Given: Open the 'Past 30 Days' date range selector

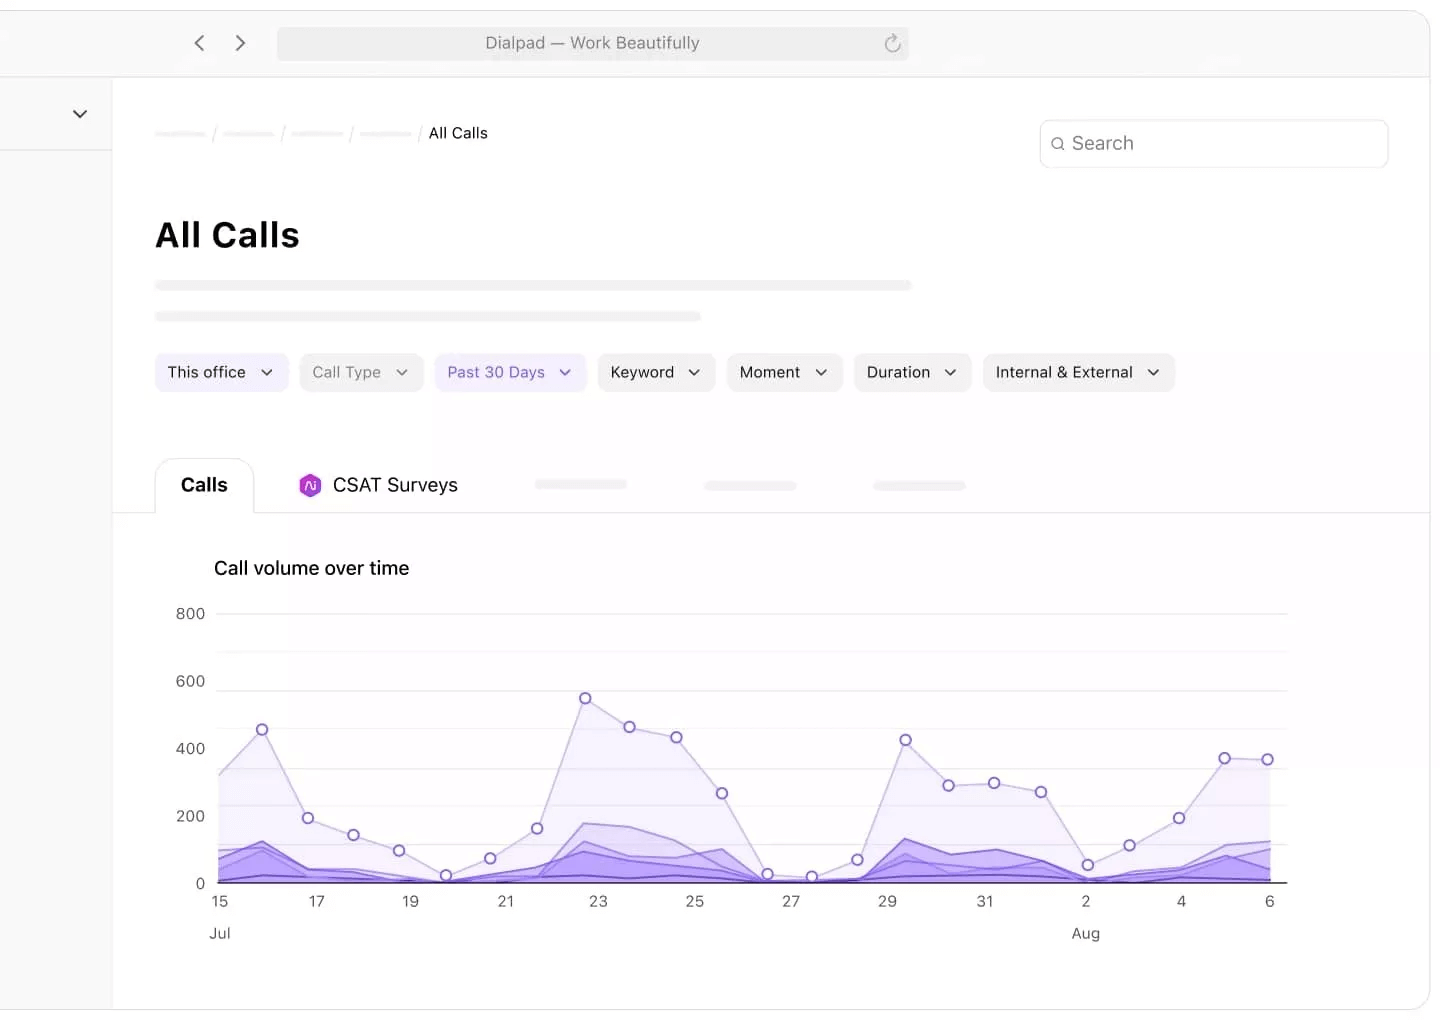Looking at the screenshot, I should [510, 372].
